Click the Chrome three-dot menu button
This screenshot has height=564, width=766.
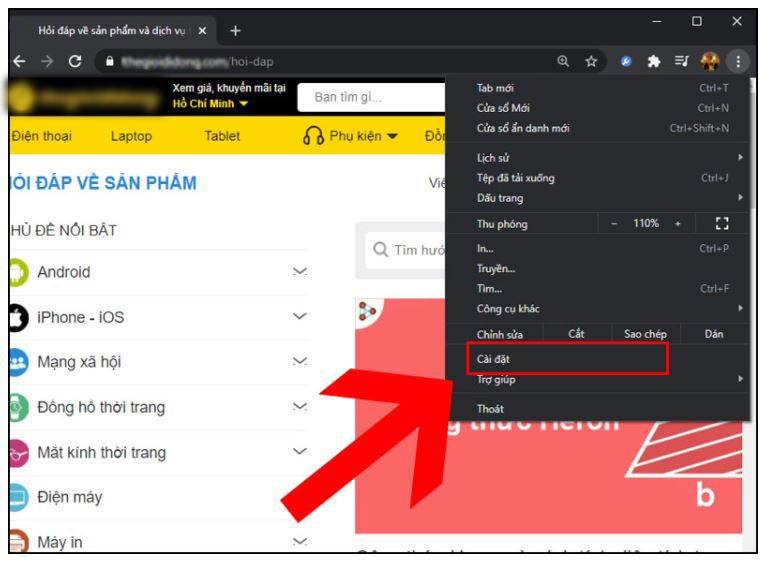[738, 62]
